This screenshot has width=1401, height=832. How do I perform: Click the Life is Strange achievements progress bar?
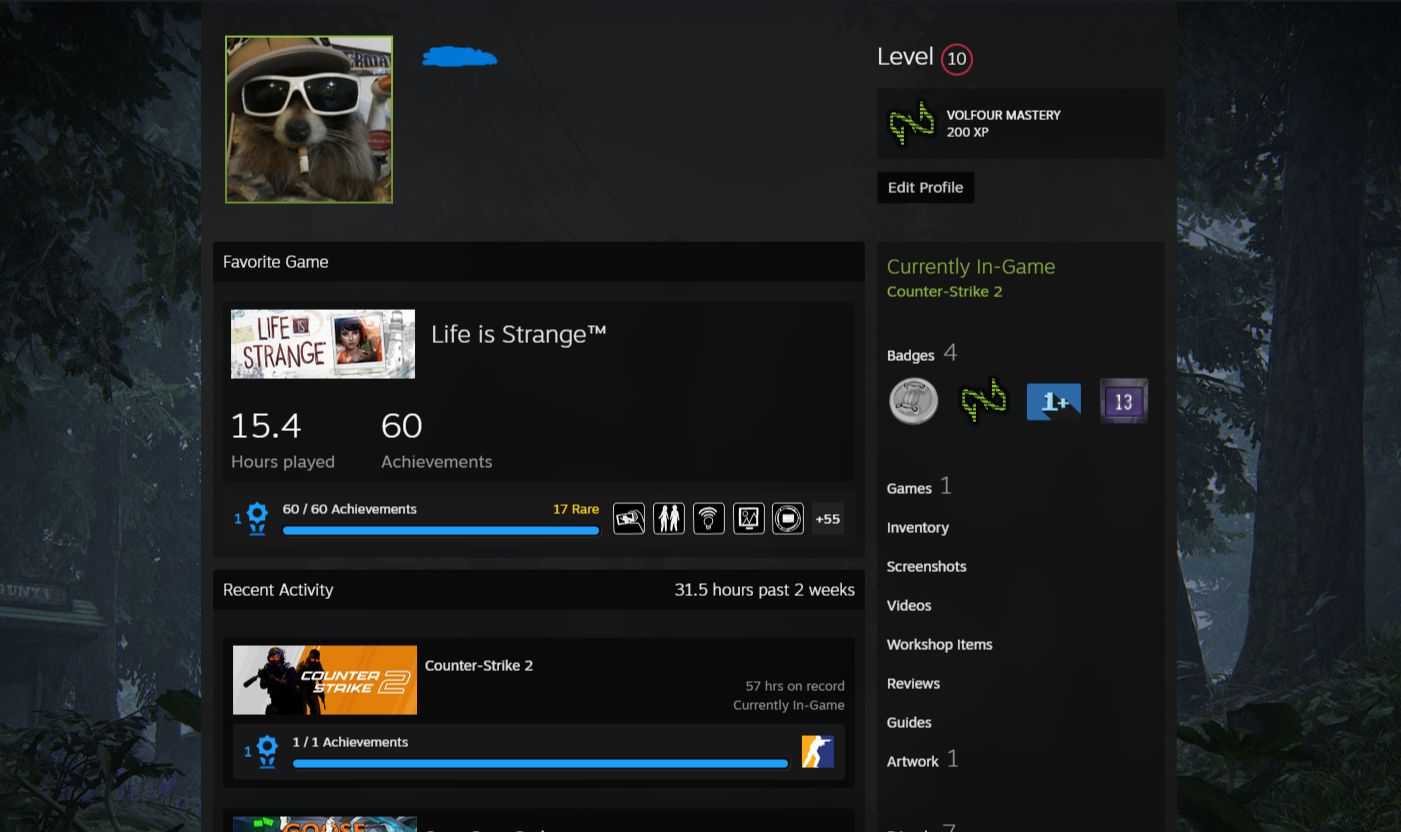441,531
